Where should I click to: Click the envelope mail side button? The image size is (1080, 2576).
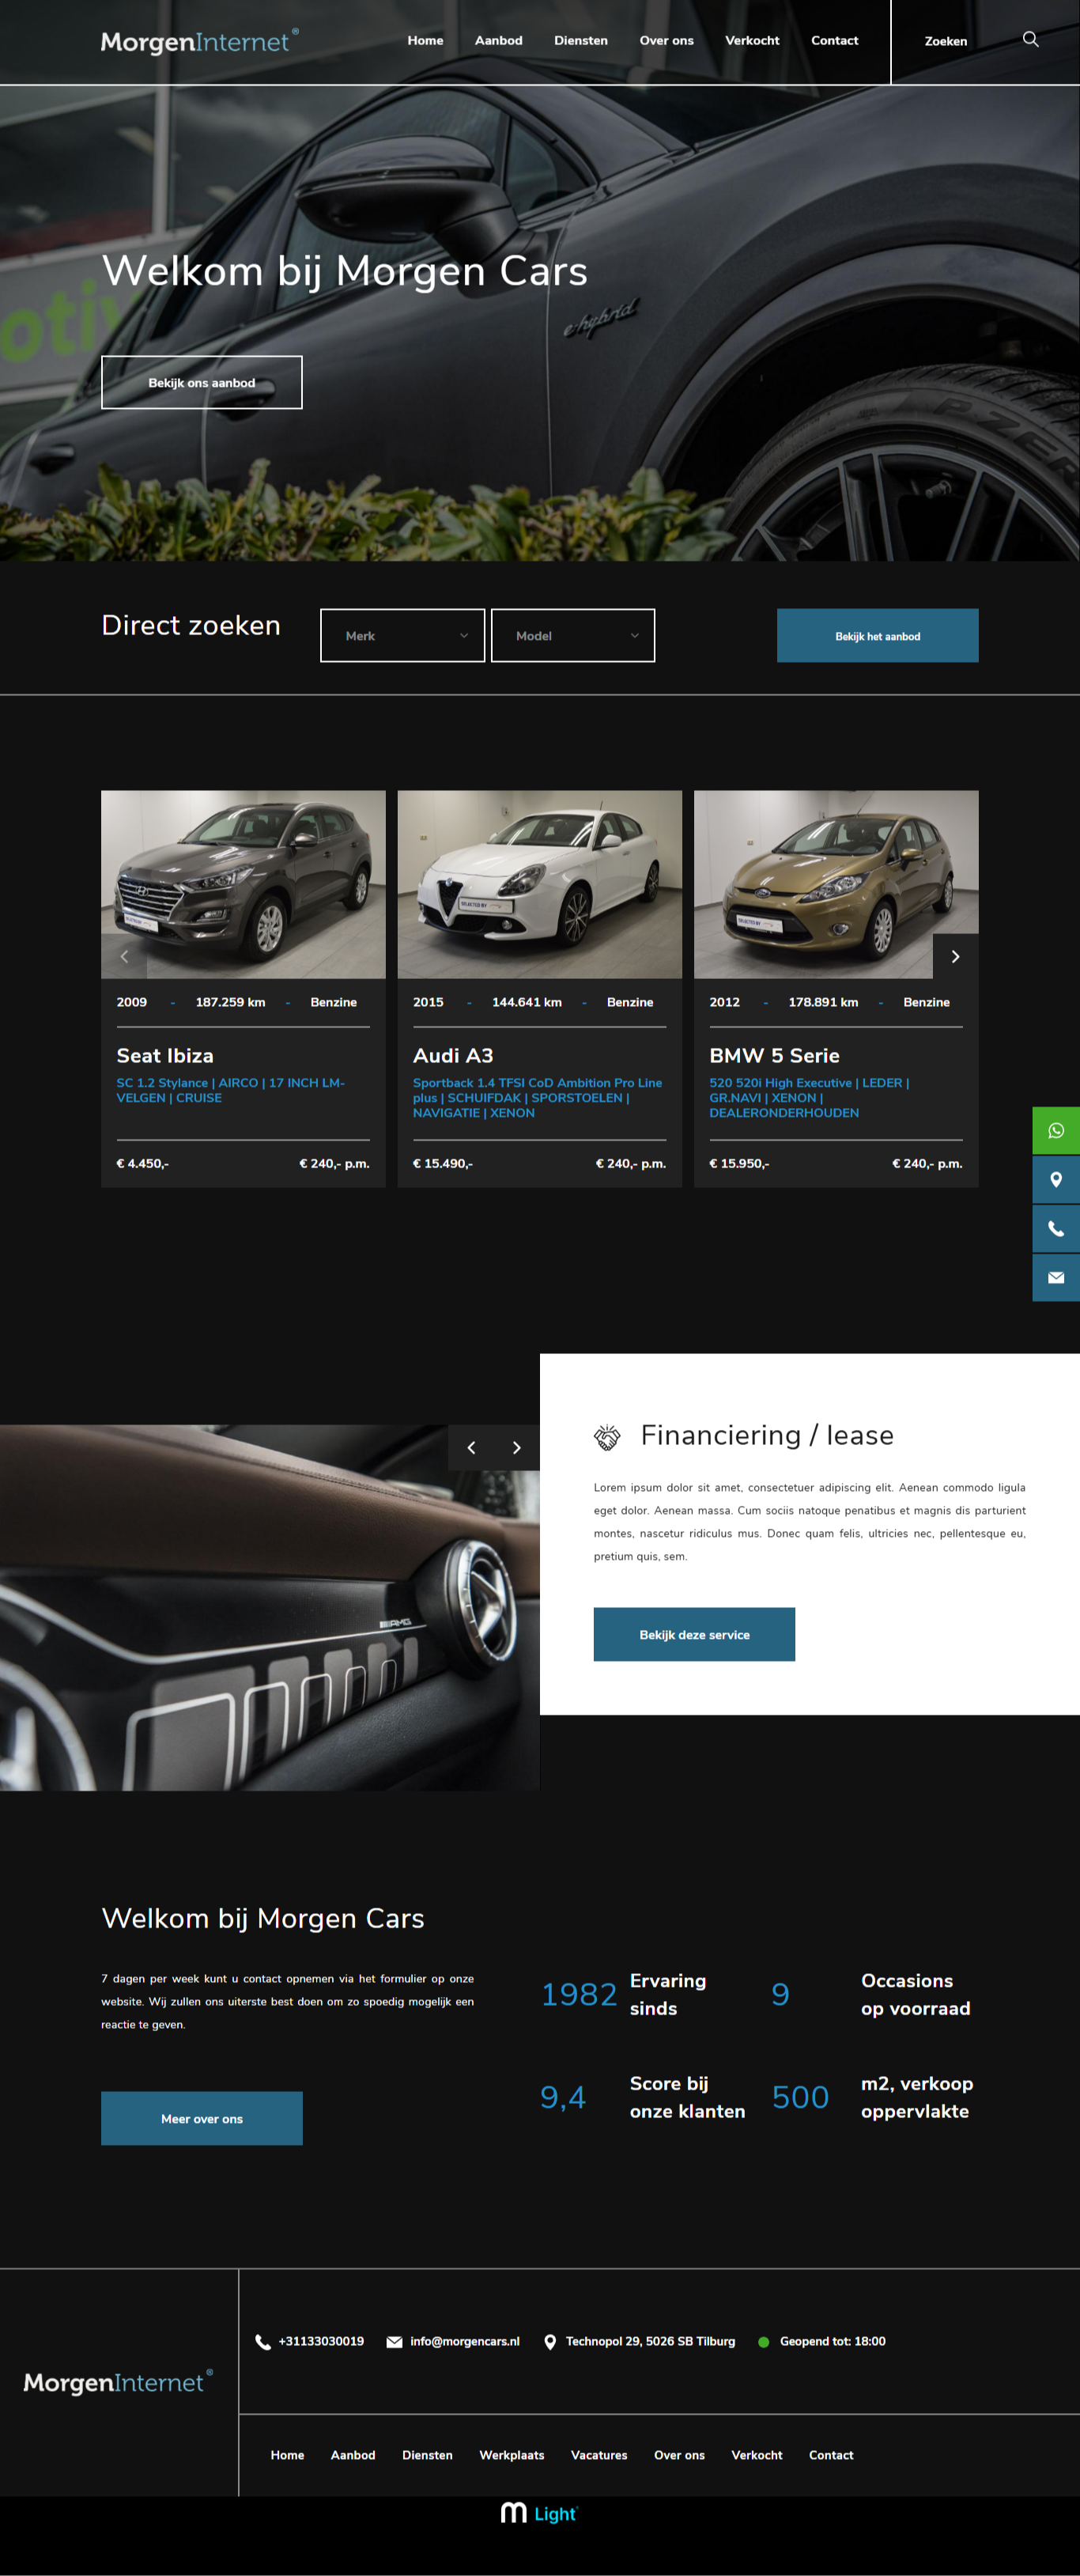click(1055, 1277)
